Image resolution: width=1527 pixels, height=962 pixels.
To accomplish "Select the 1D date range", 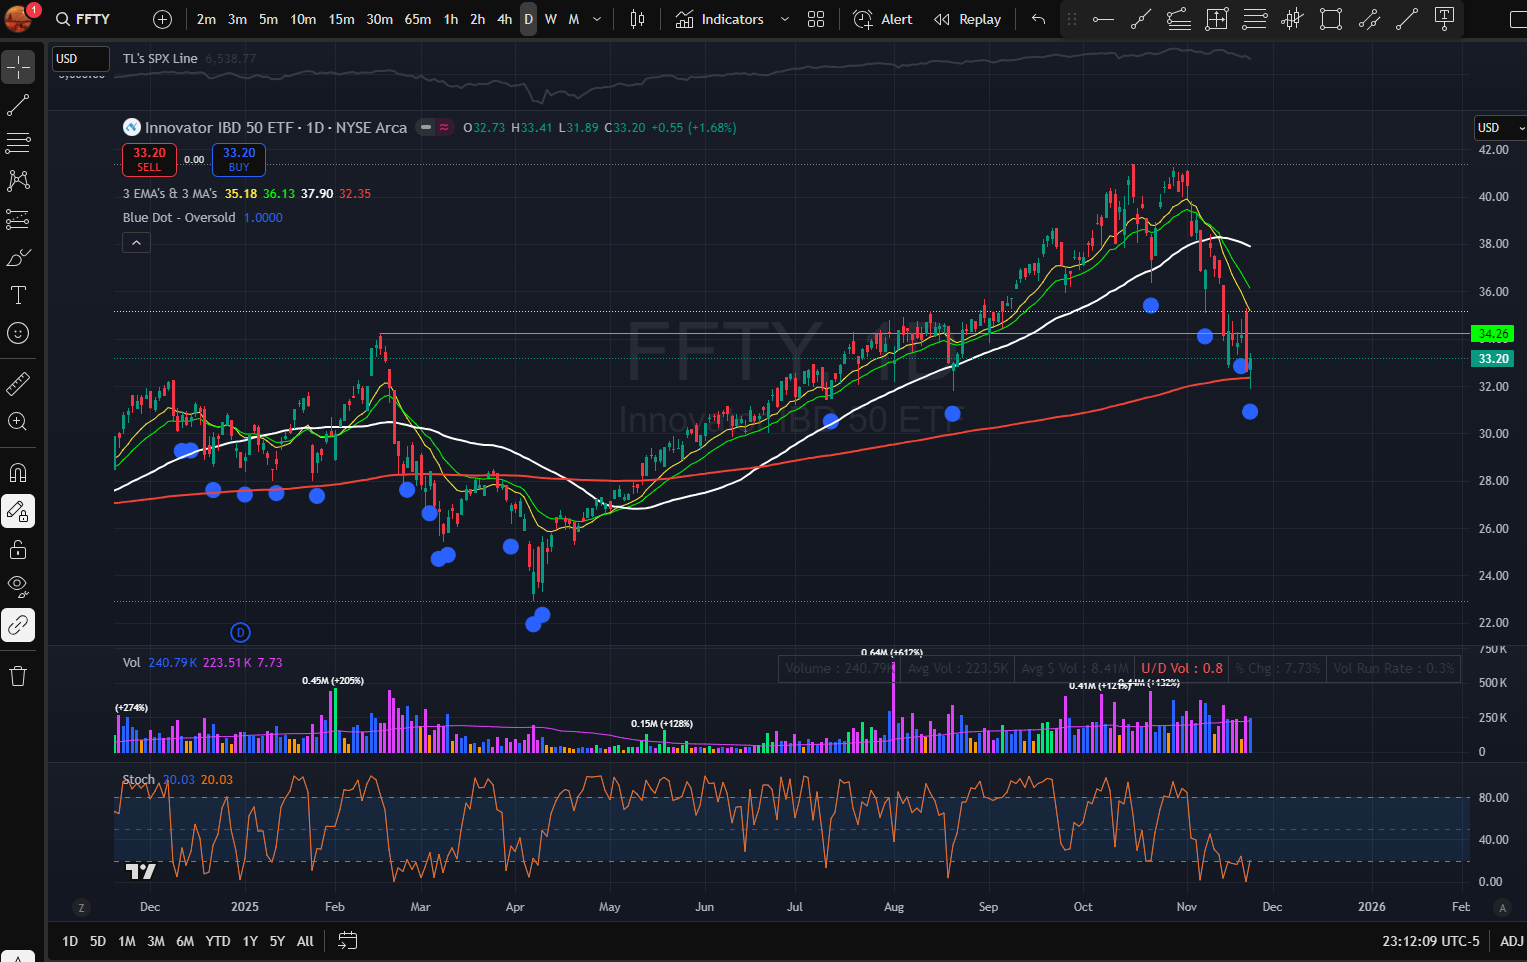I will click(x=70, y=941).
